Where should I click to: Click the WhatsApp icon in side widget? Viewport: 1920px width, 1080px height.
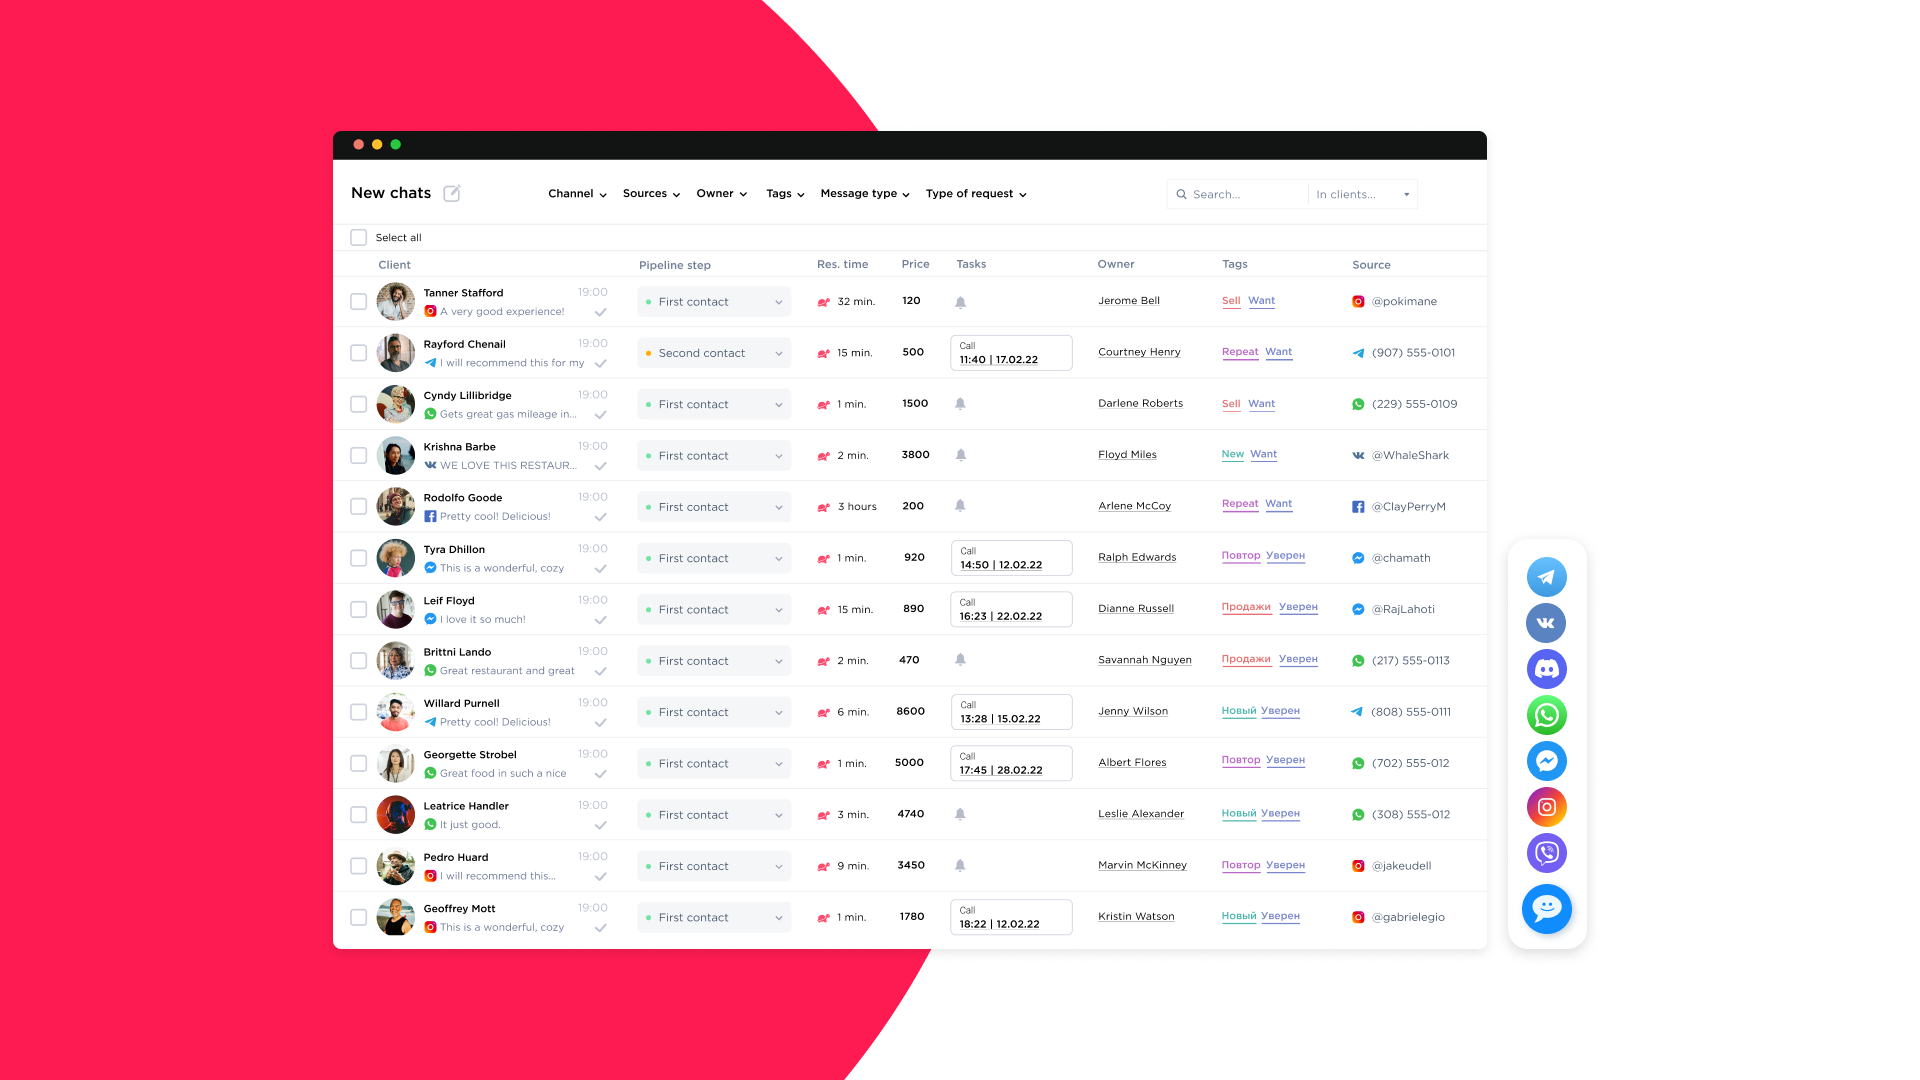point(1546,715)
